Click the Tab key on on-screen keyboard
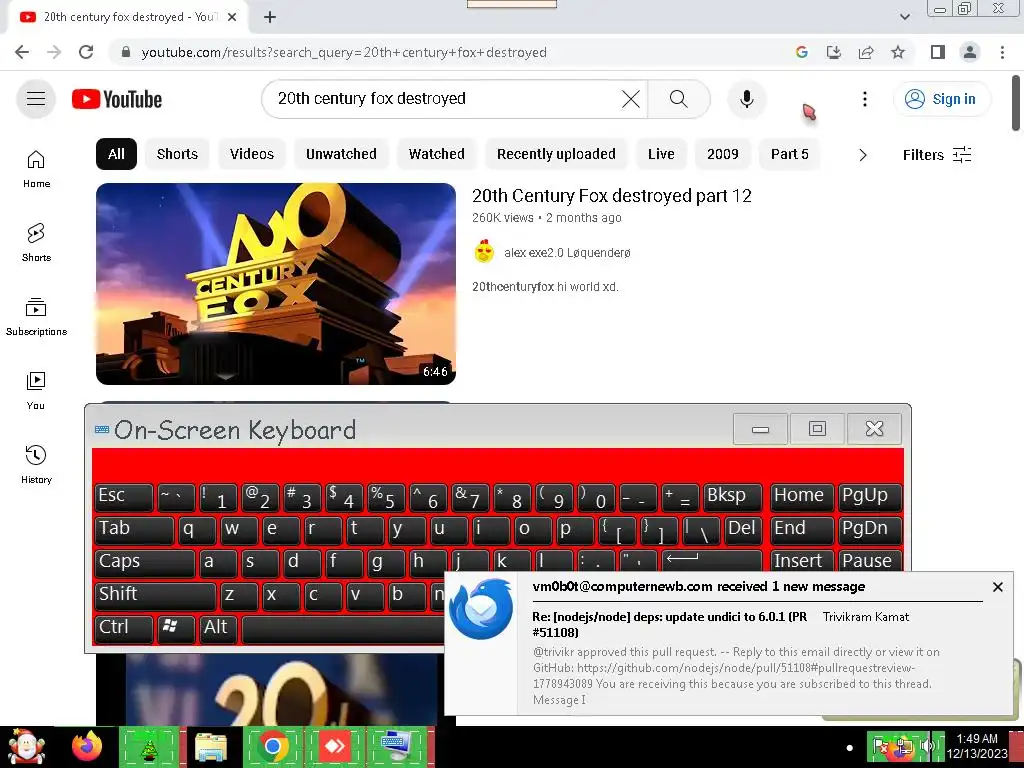This screenshot has height=768, width=1024. [135, 530]
